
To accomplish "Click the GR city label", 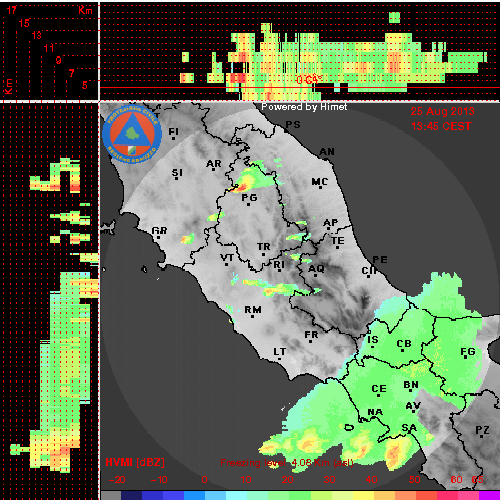I will coord(159,231).
